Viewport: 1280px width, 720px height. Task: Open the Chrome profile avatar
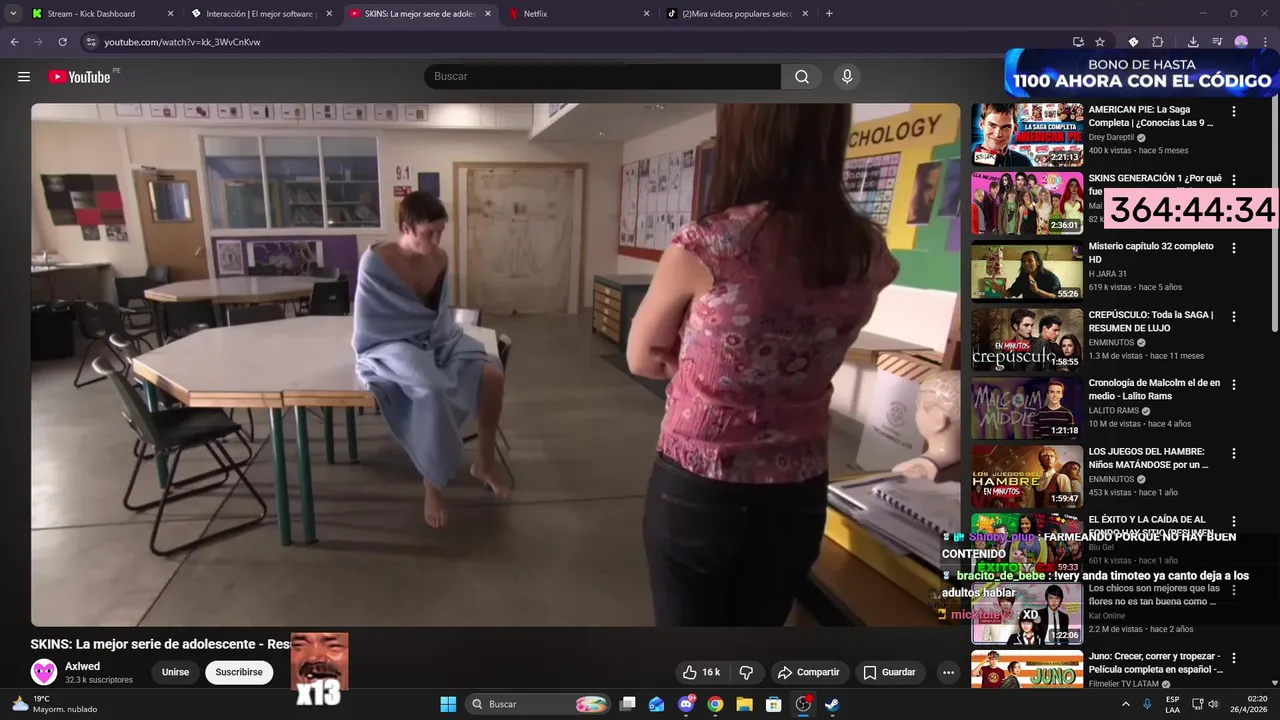(x=1241, y=42)
